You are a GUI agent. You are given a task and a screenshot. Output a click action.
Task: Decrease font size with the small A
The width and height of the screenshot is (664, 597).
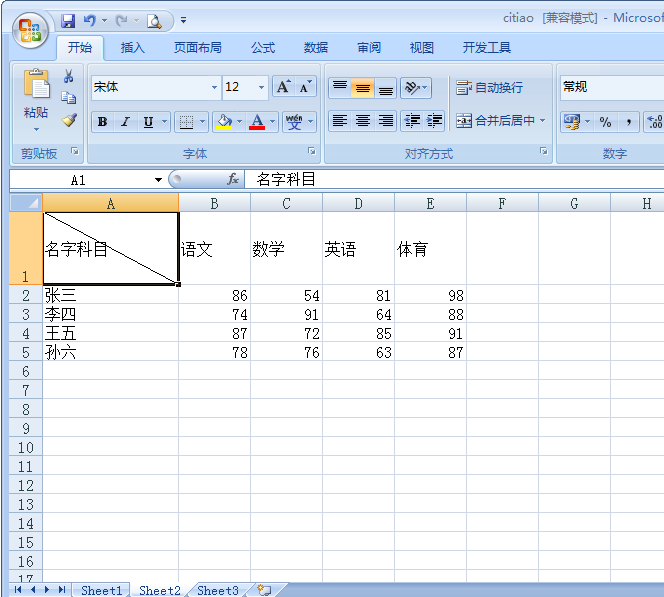[305, 87]
